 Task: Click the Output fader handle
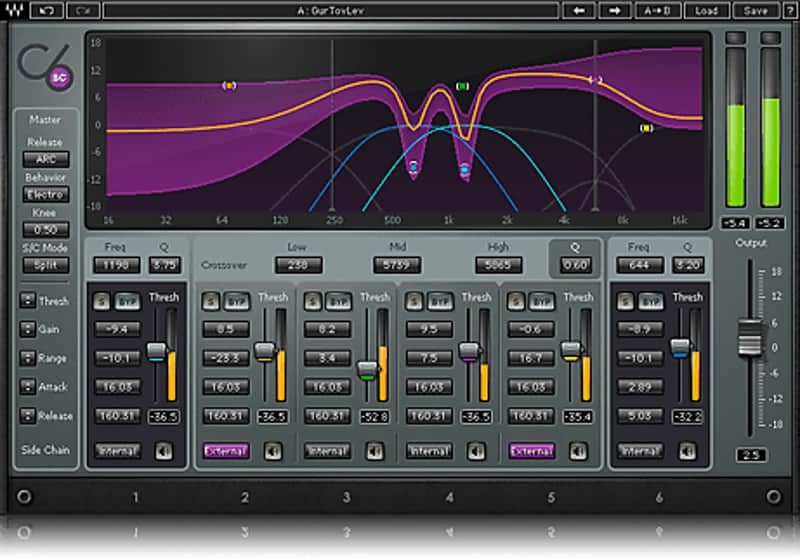click(x=749, y=337)
